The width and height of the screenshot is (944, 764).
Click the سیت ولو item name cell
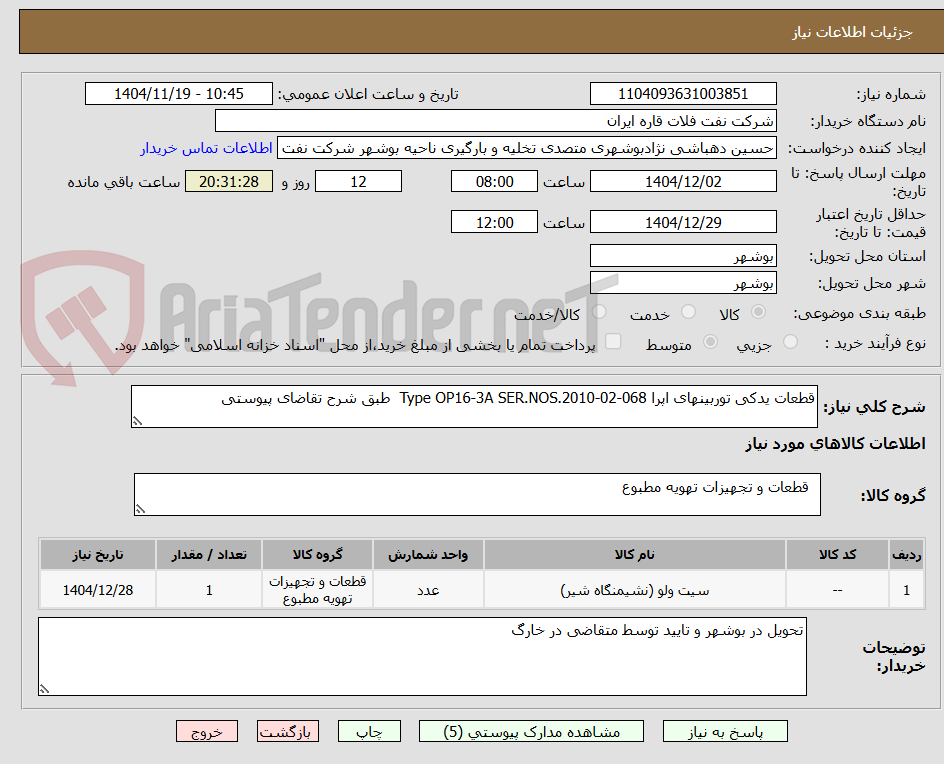[x=635, y=590]
